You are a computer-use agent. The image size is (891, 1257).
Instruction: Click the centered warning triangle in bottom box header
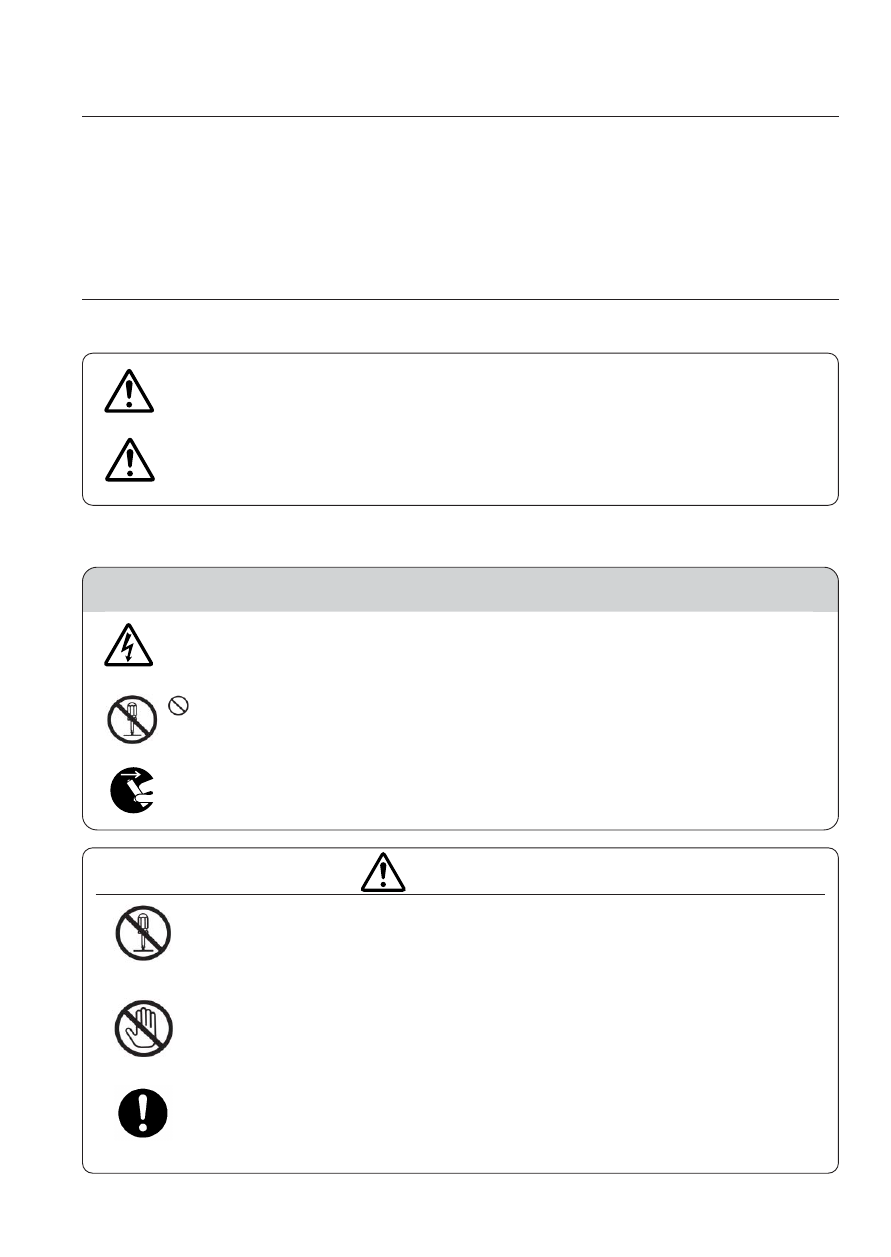pos(382,874)
